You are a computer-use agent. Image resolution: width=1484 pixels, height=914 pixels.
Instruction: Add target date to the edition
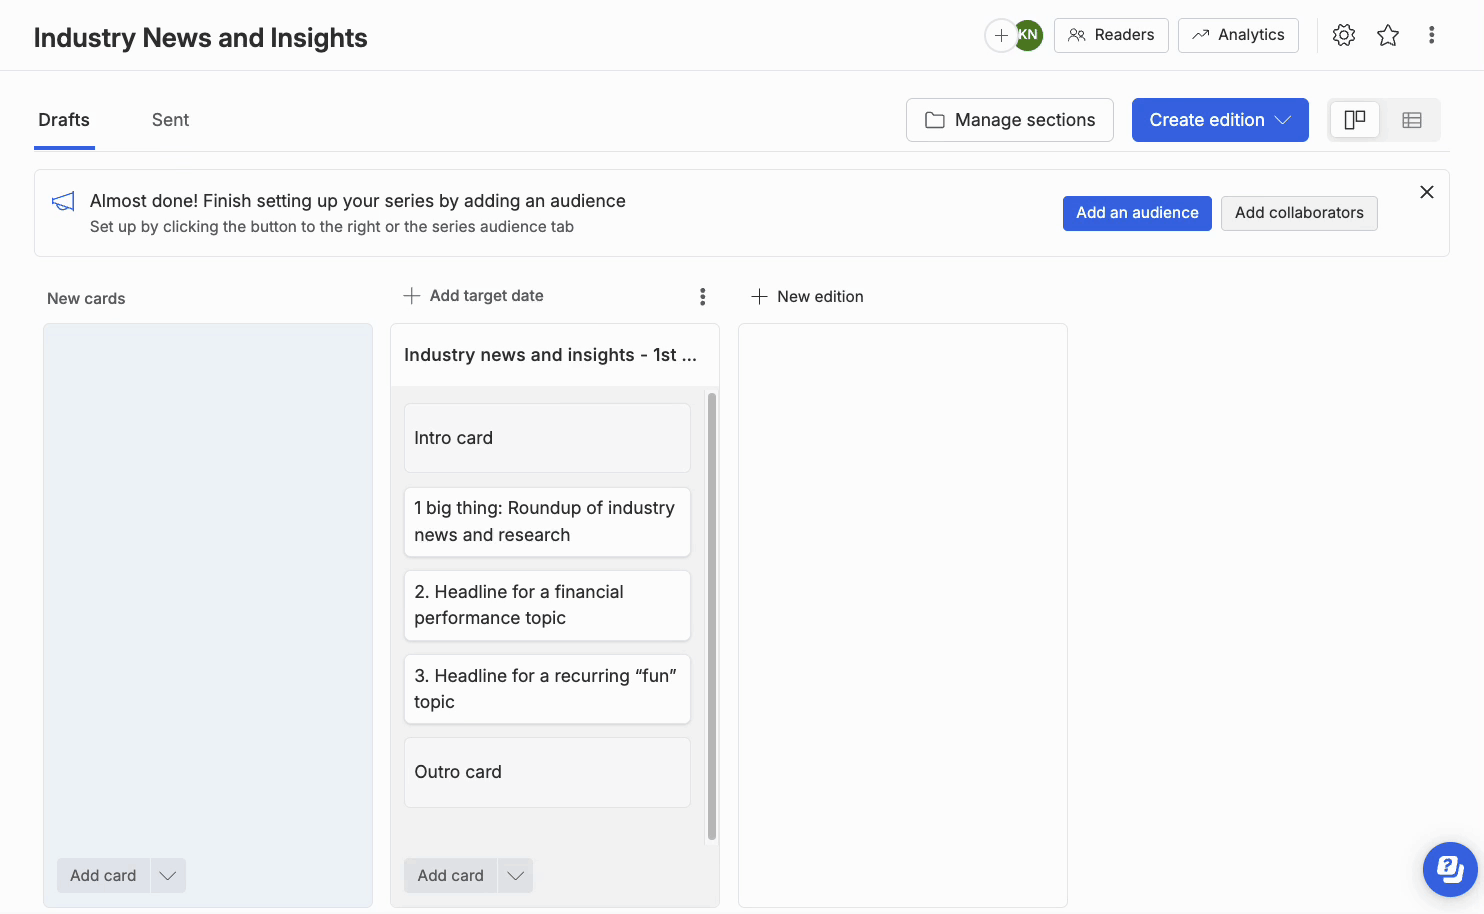[474, 296]
